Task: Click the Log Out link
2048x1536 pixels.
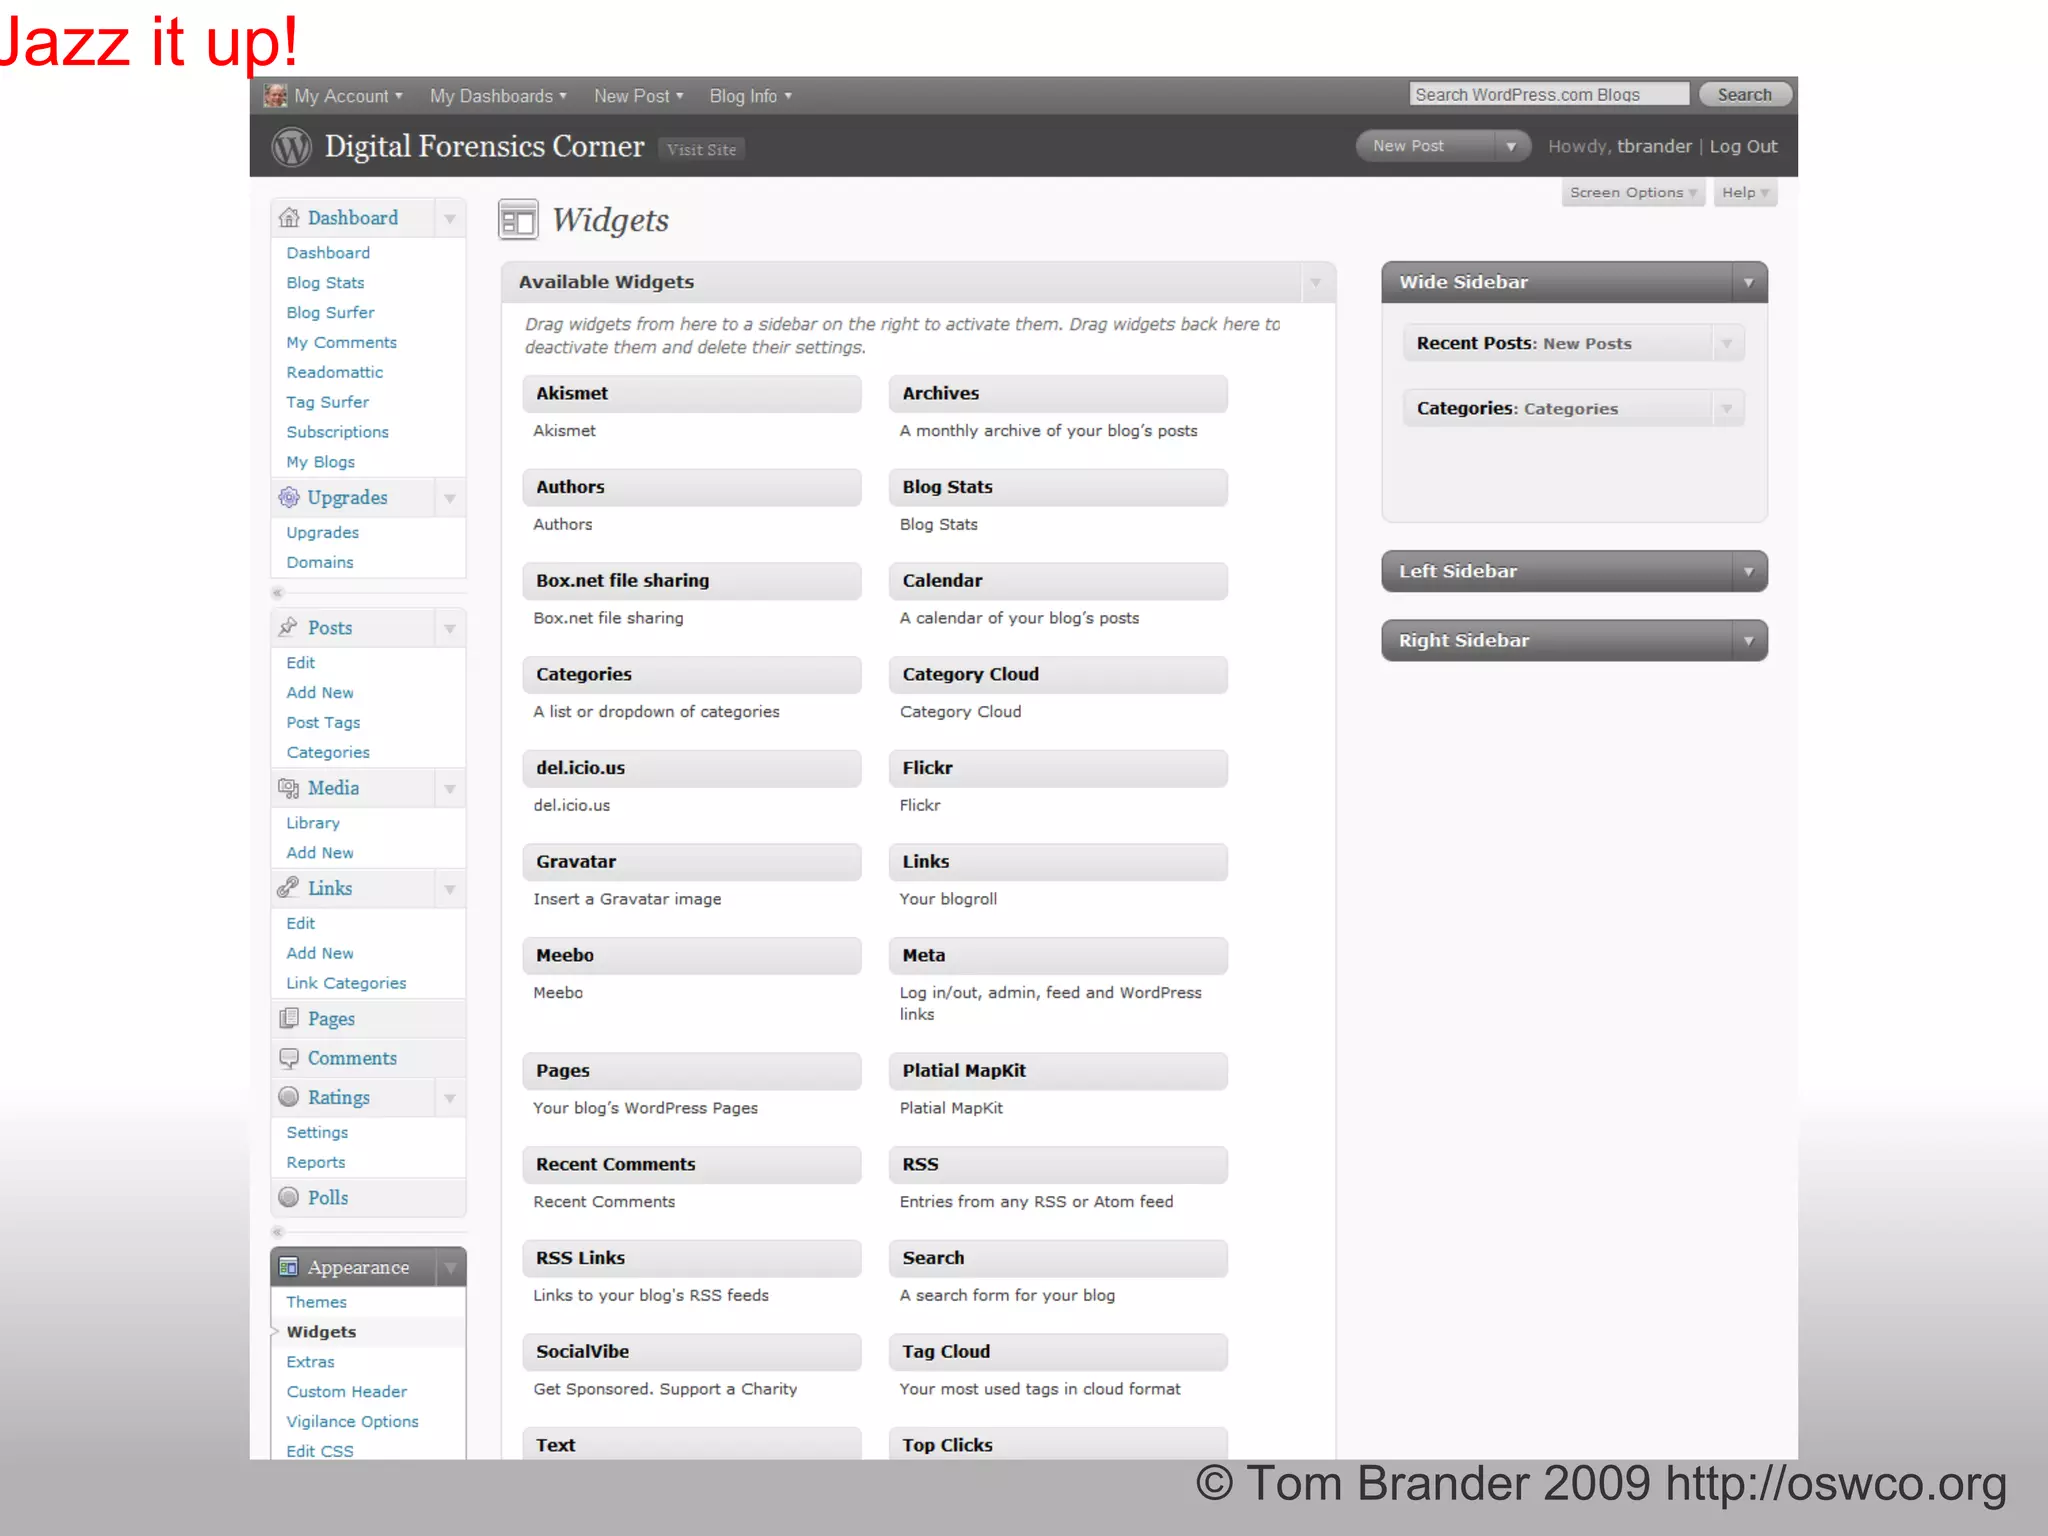Action: pyautogui.click(x=1743, y=147)
